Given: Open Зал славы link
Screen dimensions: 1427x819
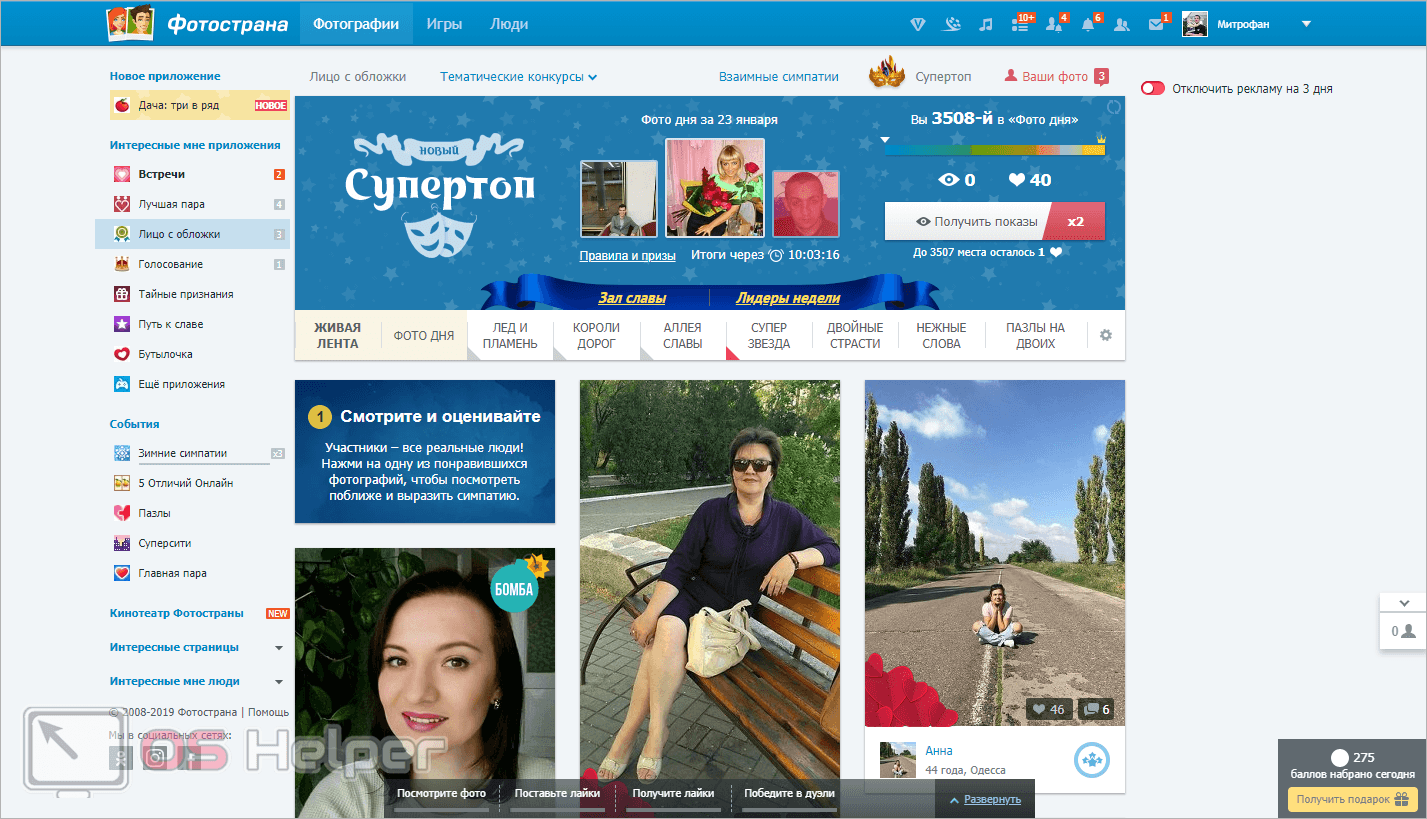Looking at the screenshot, I should pyautogui.click(x=632, y=298).
